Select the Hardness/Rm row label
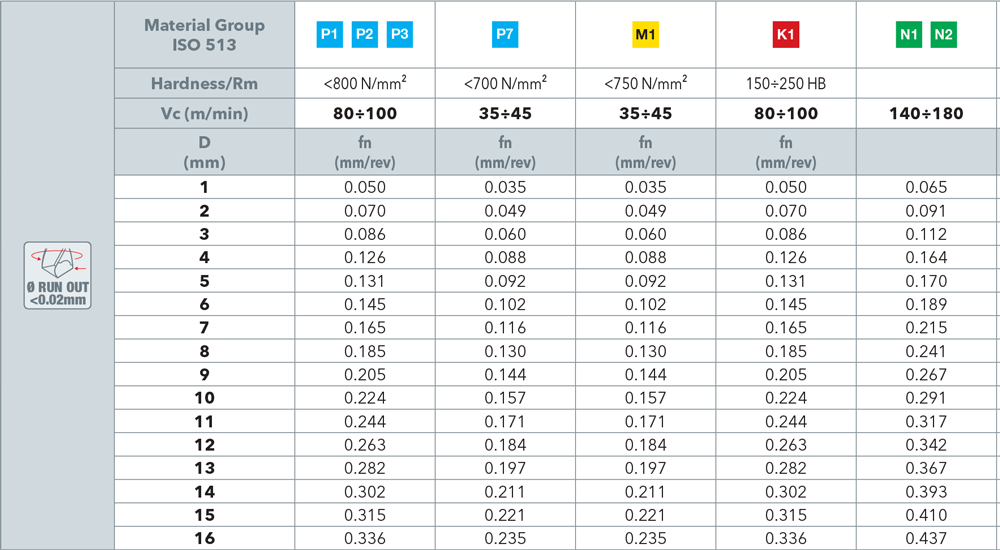1000x550 pixels. (205, 84)
